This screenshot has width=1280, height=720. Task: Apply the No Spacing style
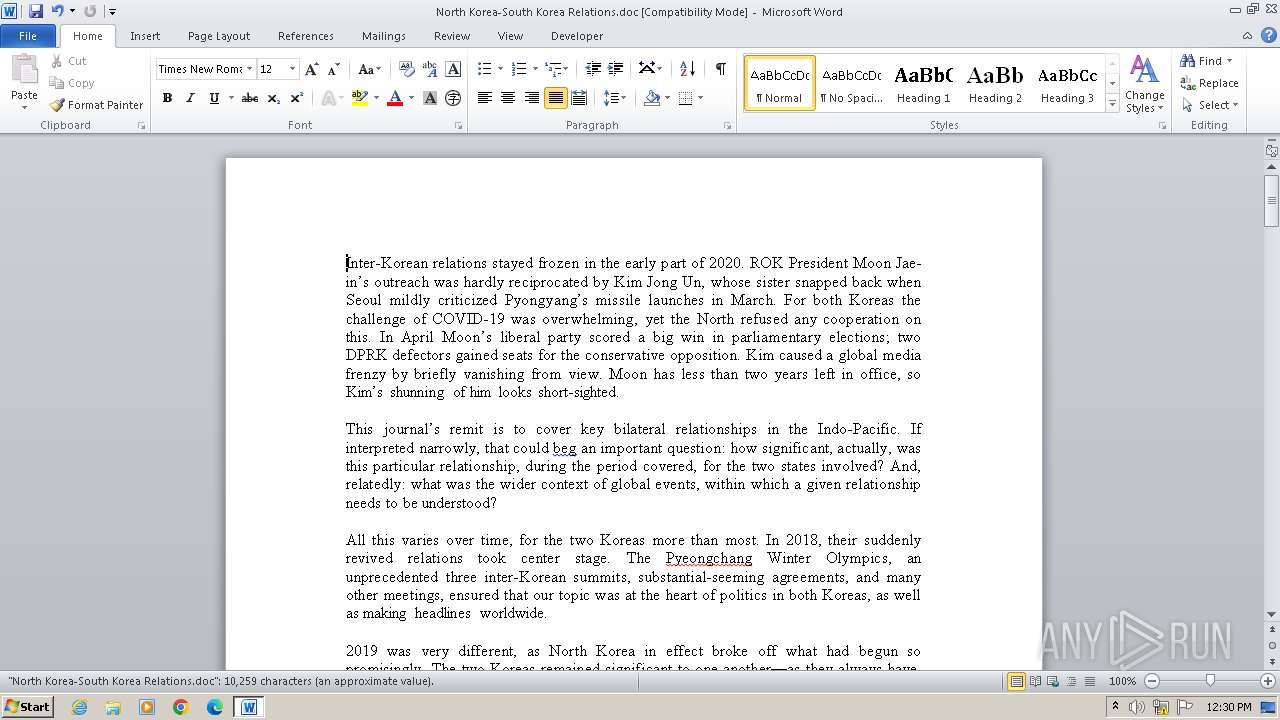coord(851,83)
